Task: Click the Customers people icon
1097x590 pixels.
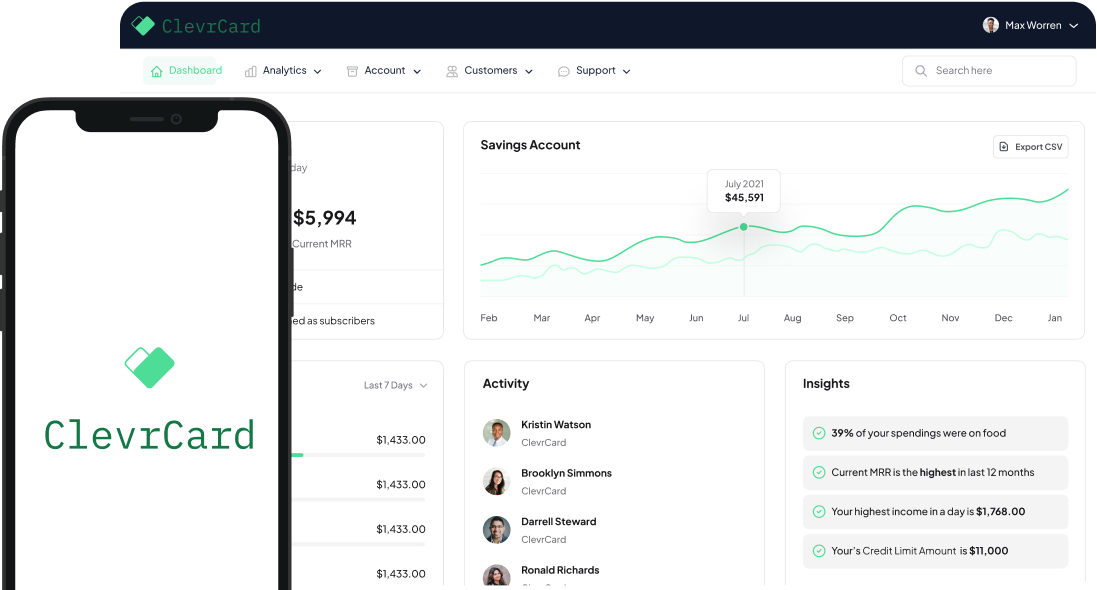Action: (451, 70)
